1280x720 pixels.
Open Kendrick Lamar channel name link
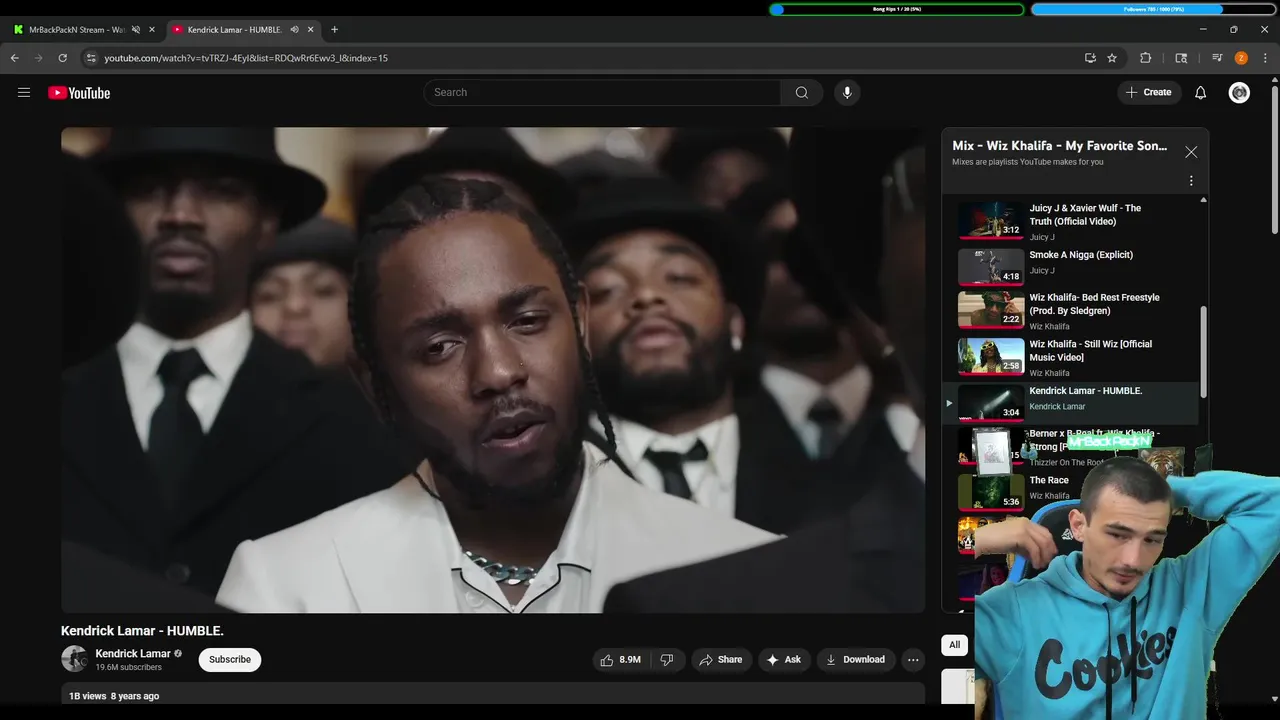pyautogui.click(x=133, y=654)
